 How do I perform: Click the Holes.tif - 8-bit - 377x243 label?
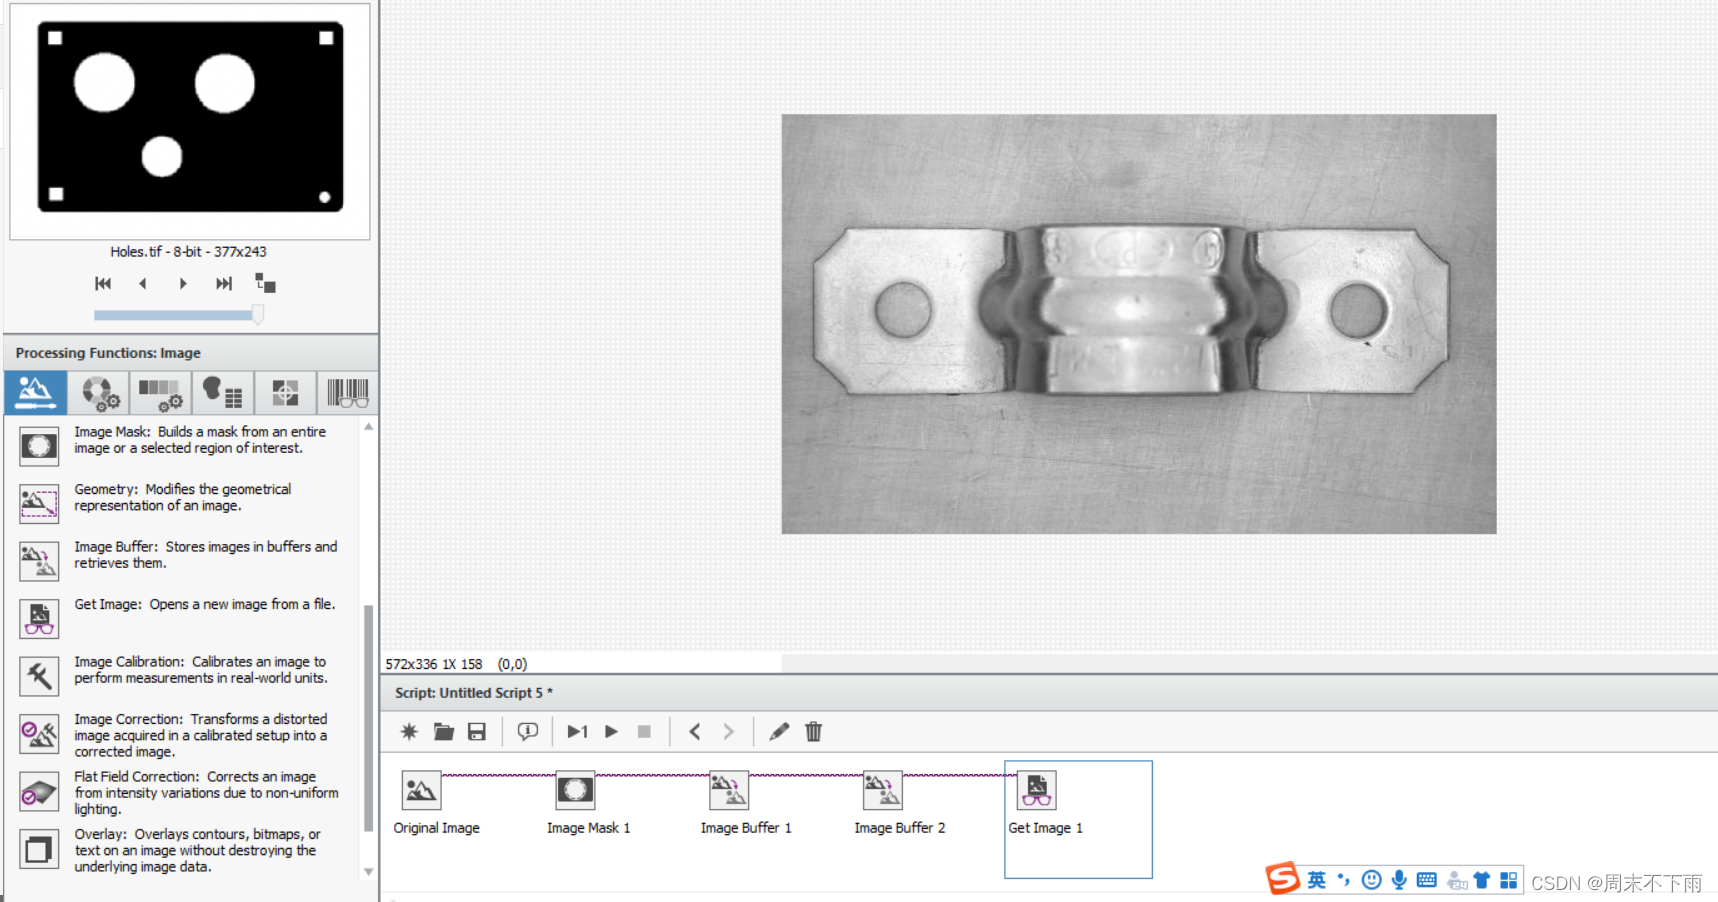(188, 252)
